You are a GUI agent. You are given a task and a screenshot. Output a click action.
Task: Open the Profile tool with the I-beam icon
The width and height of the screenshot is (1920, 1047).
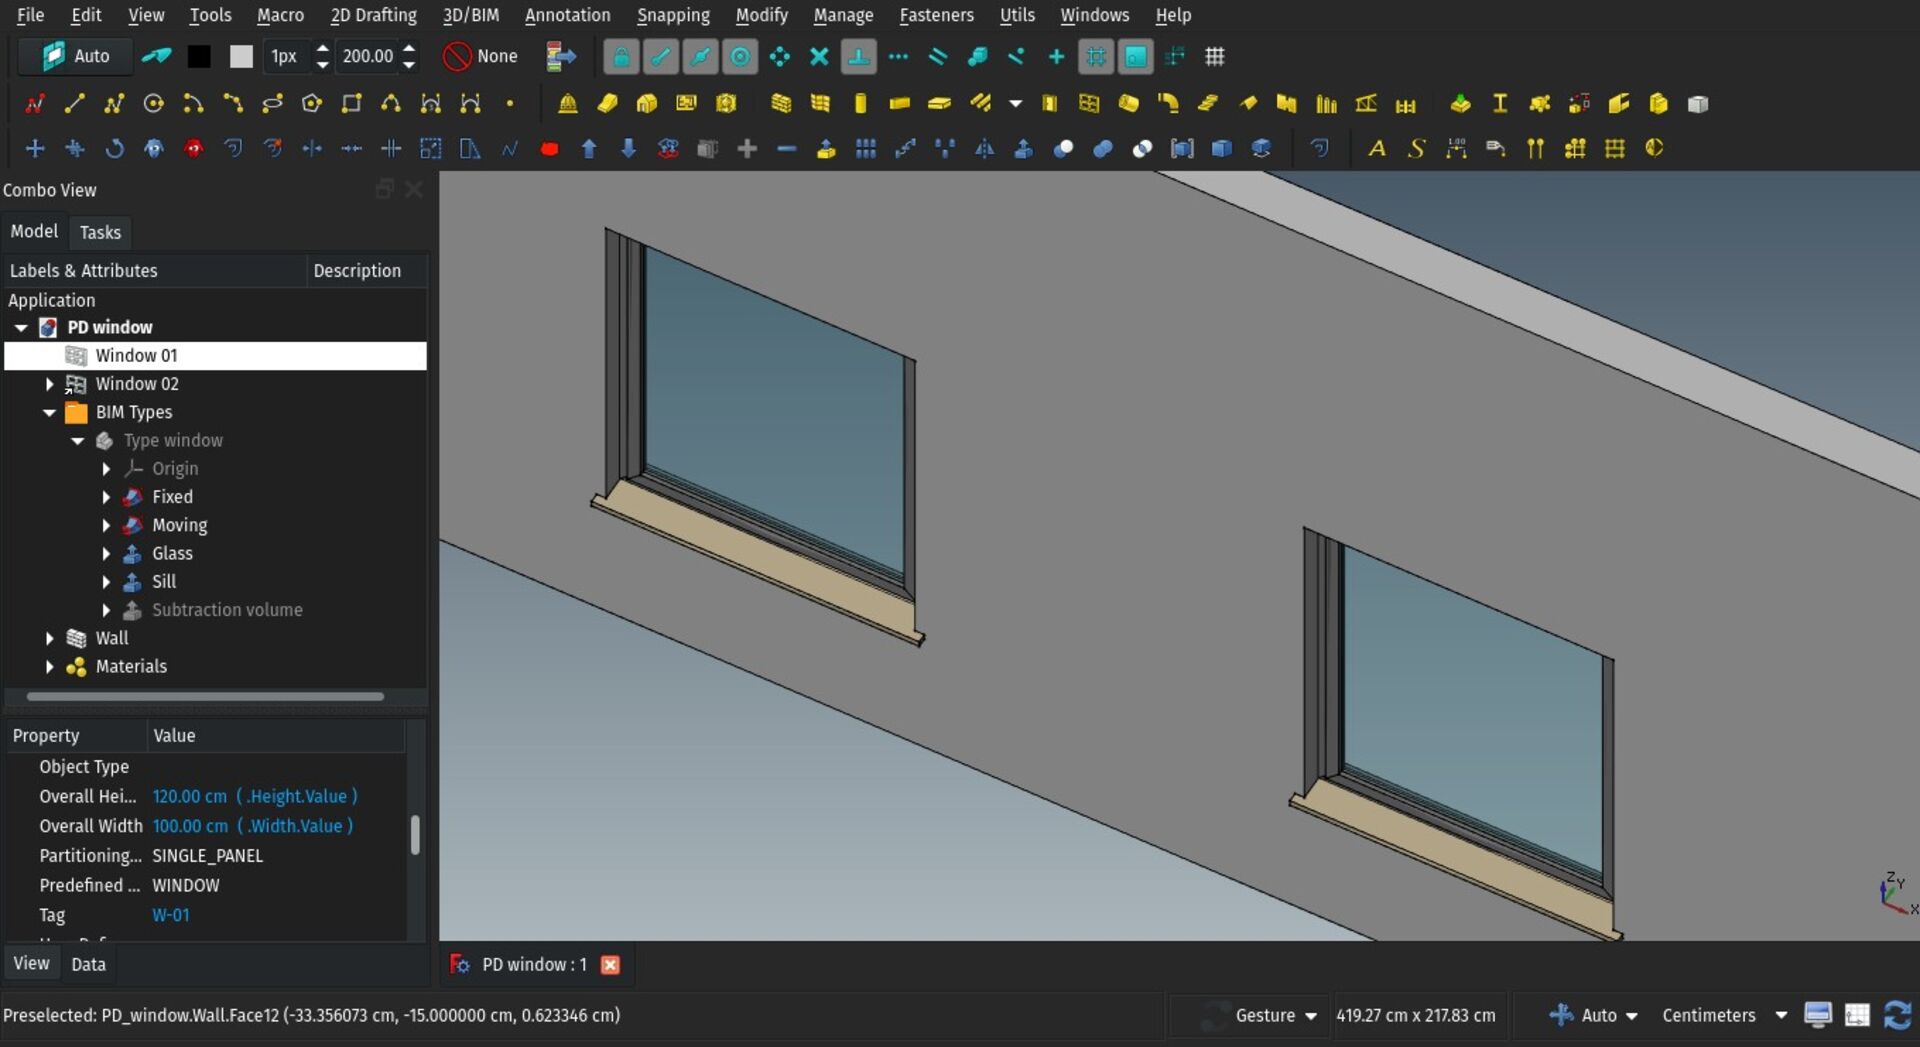click(x=1500, y=104)
